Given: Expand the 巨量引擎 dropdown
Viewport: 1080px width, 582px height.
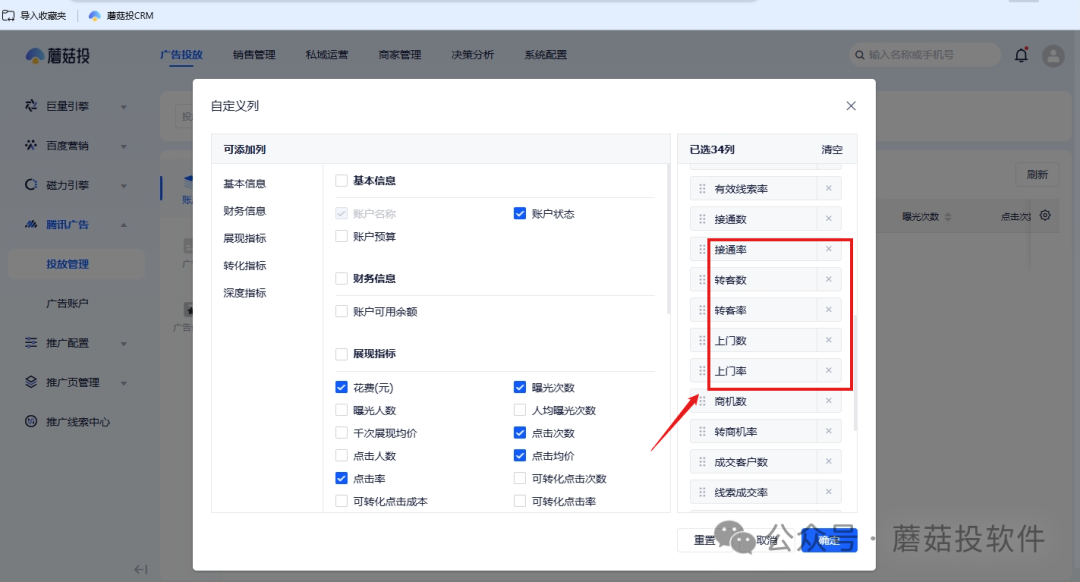Looking at the screenshot, I should click(123, 107).
